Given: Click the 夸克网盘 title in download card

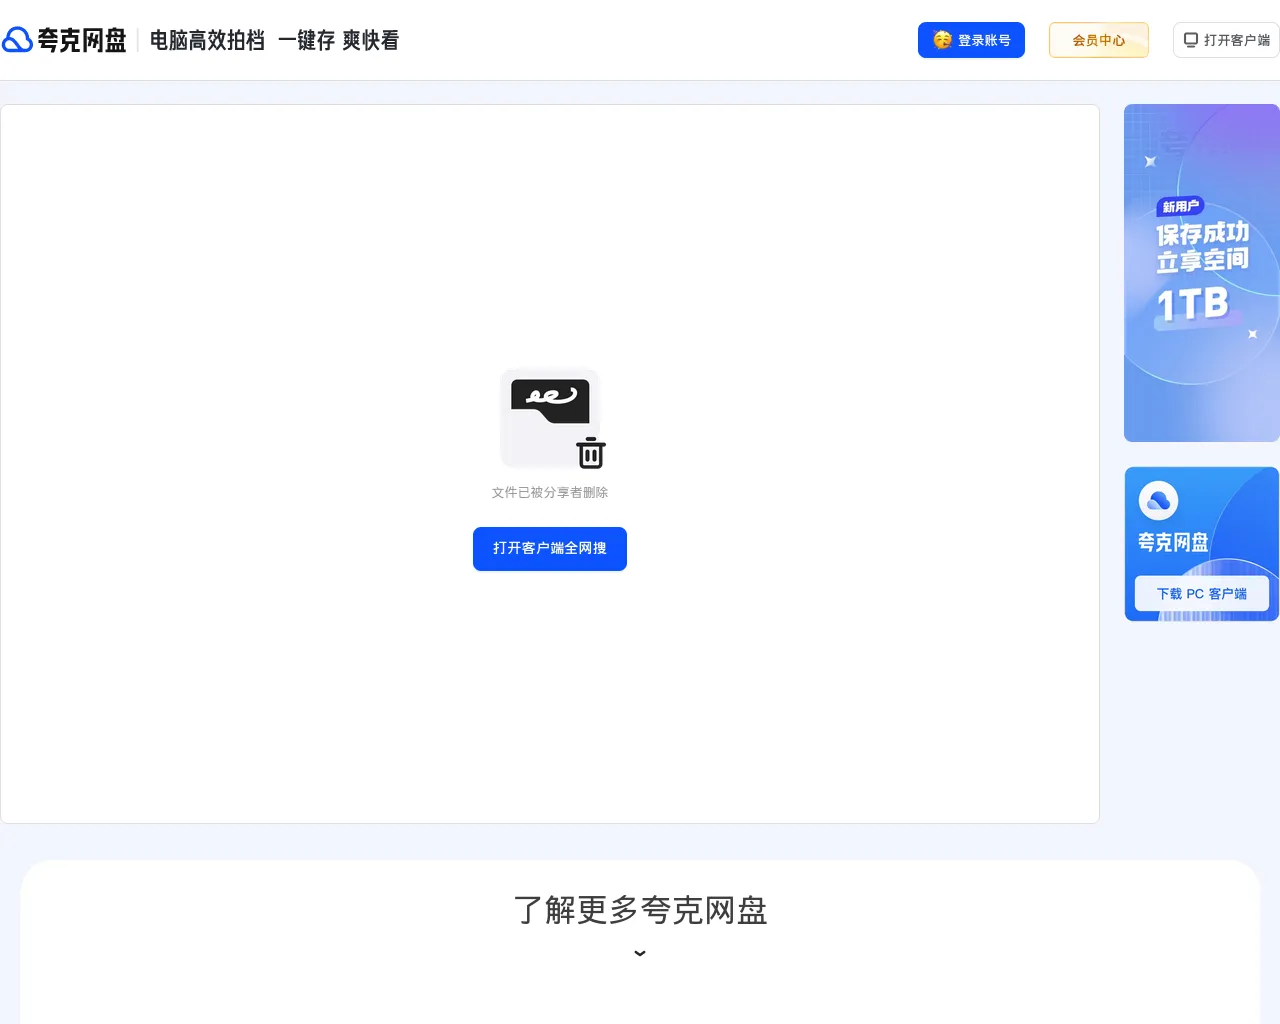Looking at the screenshot, I should [1173, 542].
